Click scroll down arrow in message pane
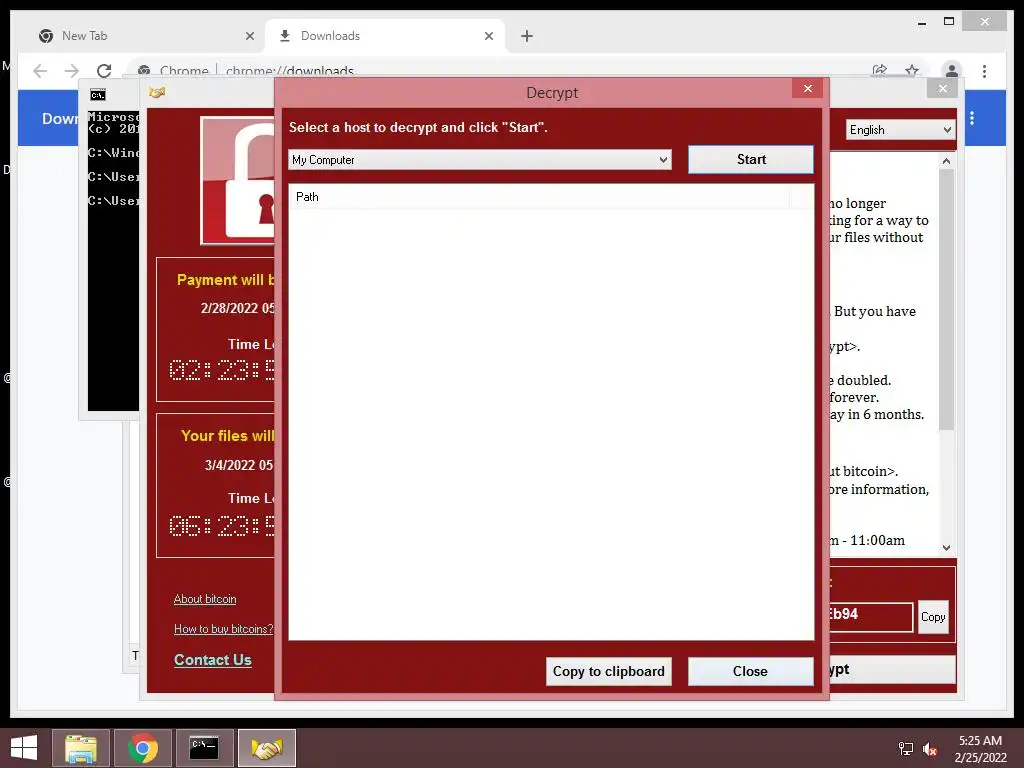The width and height of the screenshot is (1024, 768). 946,548
